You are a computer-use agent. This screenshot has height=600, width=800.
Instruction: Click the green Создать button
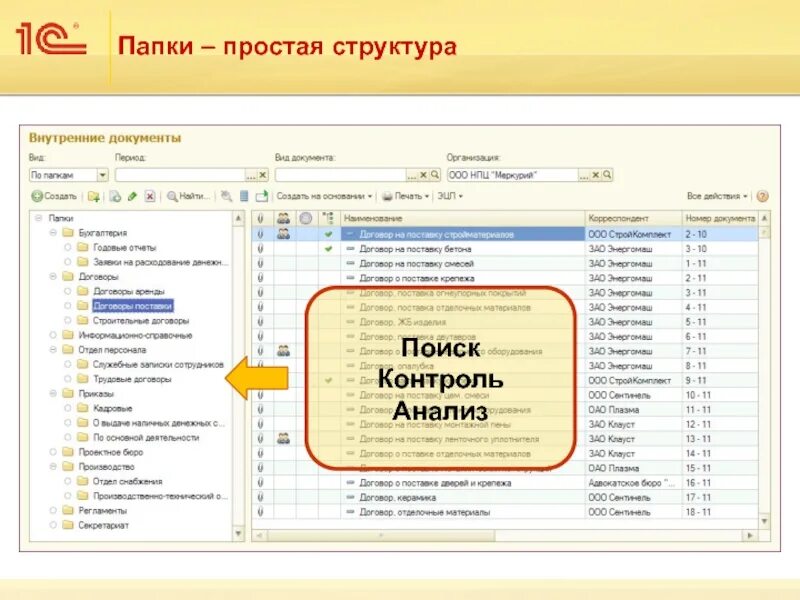(x=54, y=196)
